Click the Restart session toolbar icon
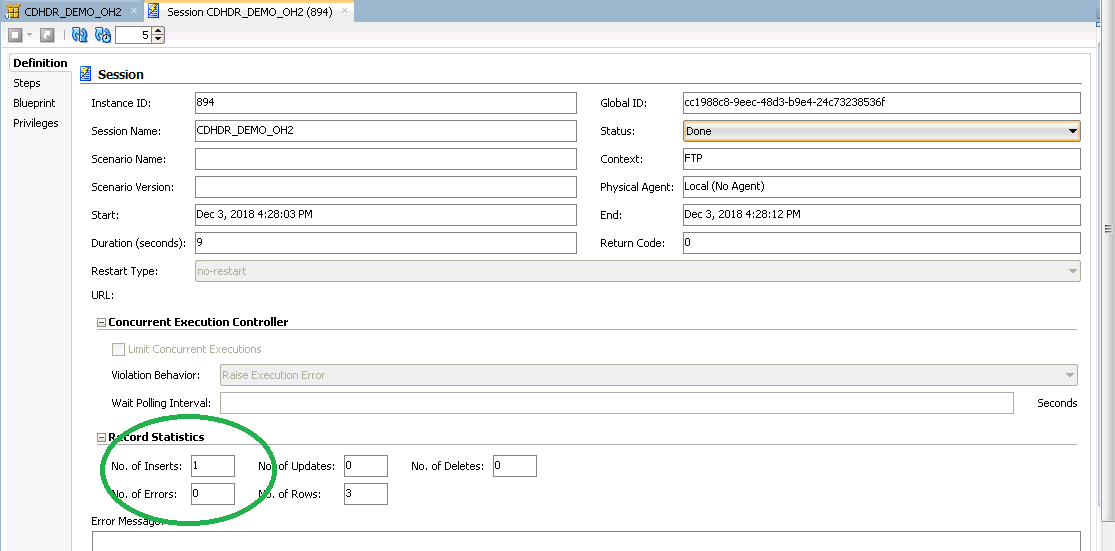Screen dimensions: 1115x551 coord(47,35)
